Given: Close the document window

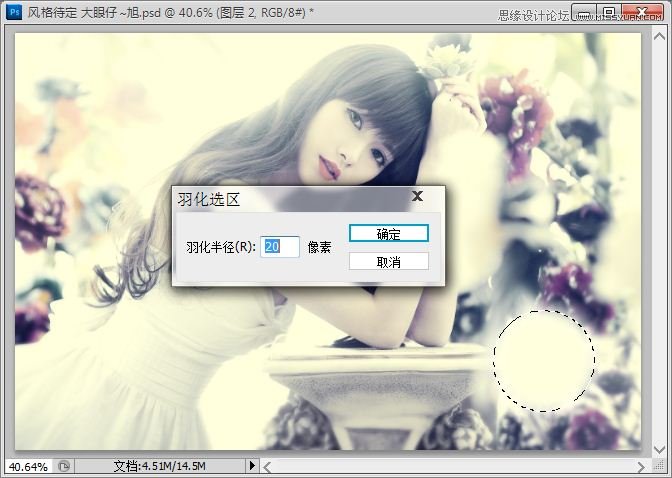Looking at the screenshot, I should [x=642, y=13].
